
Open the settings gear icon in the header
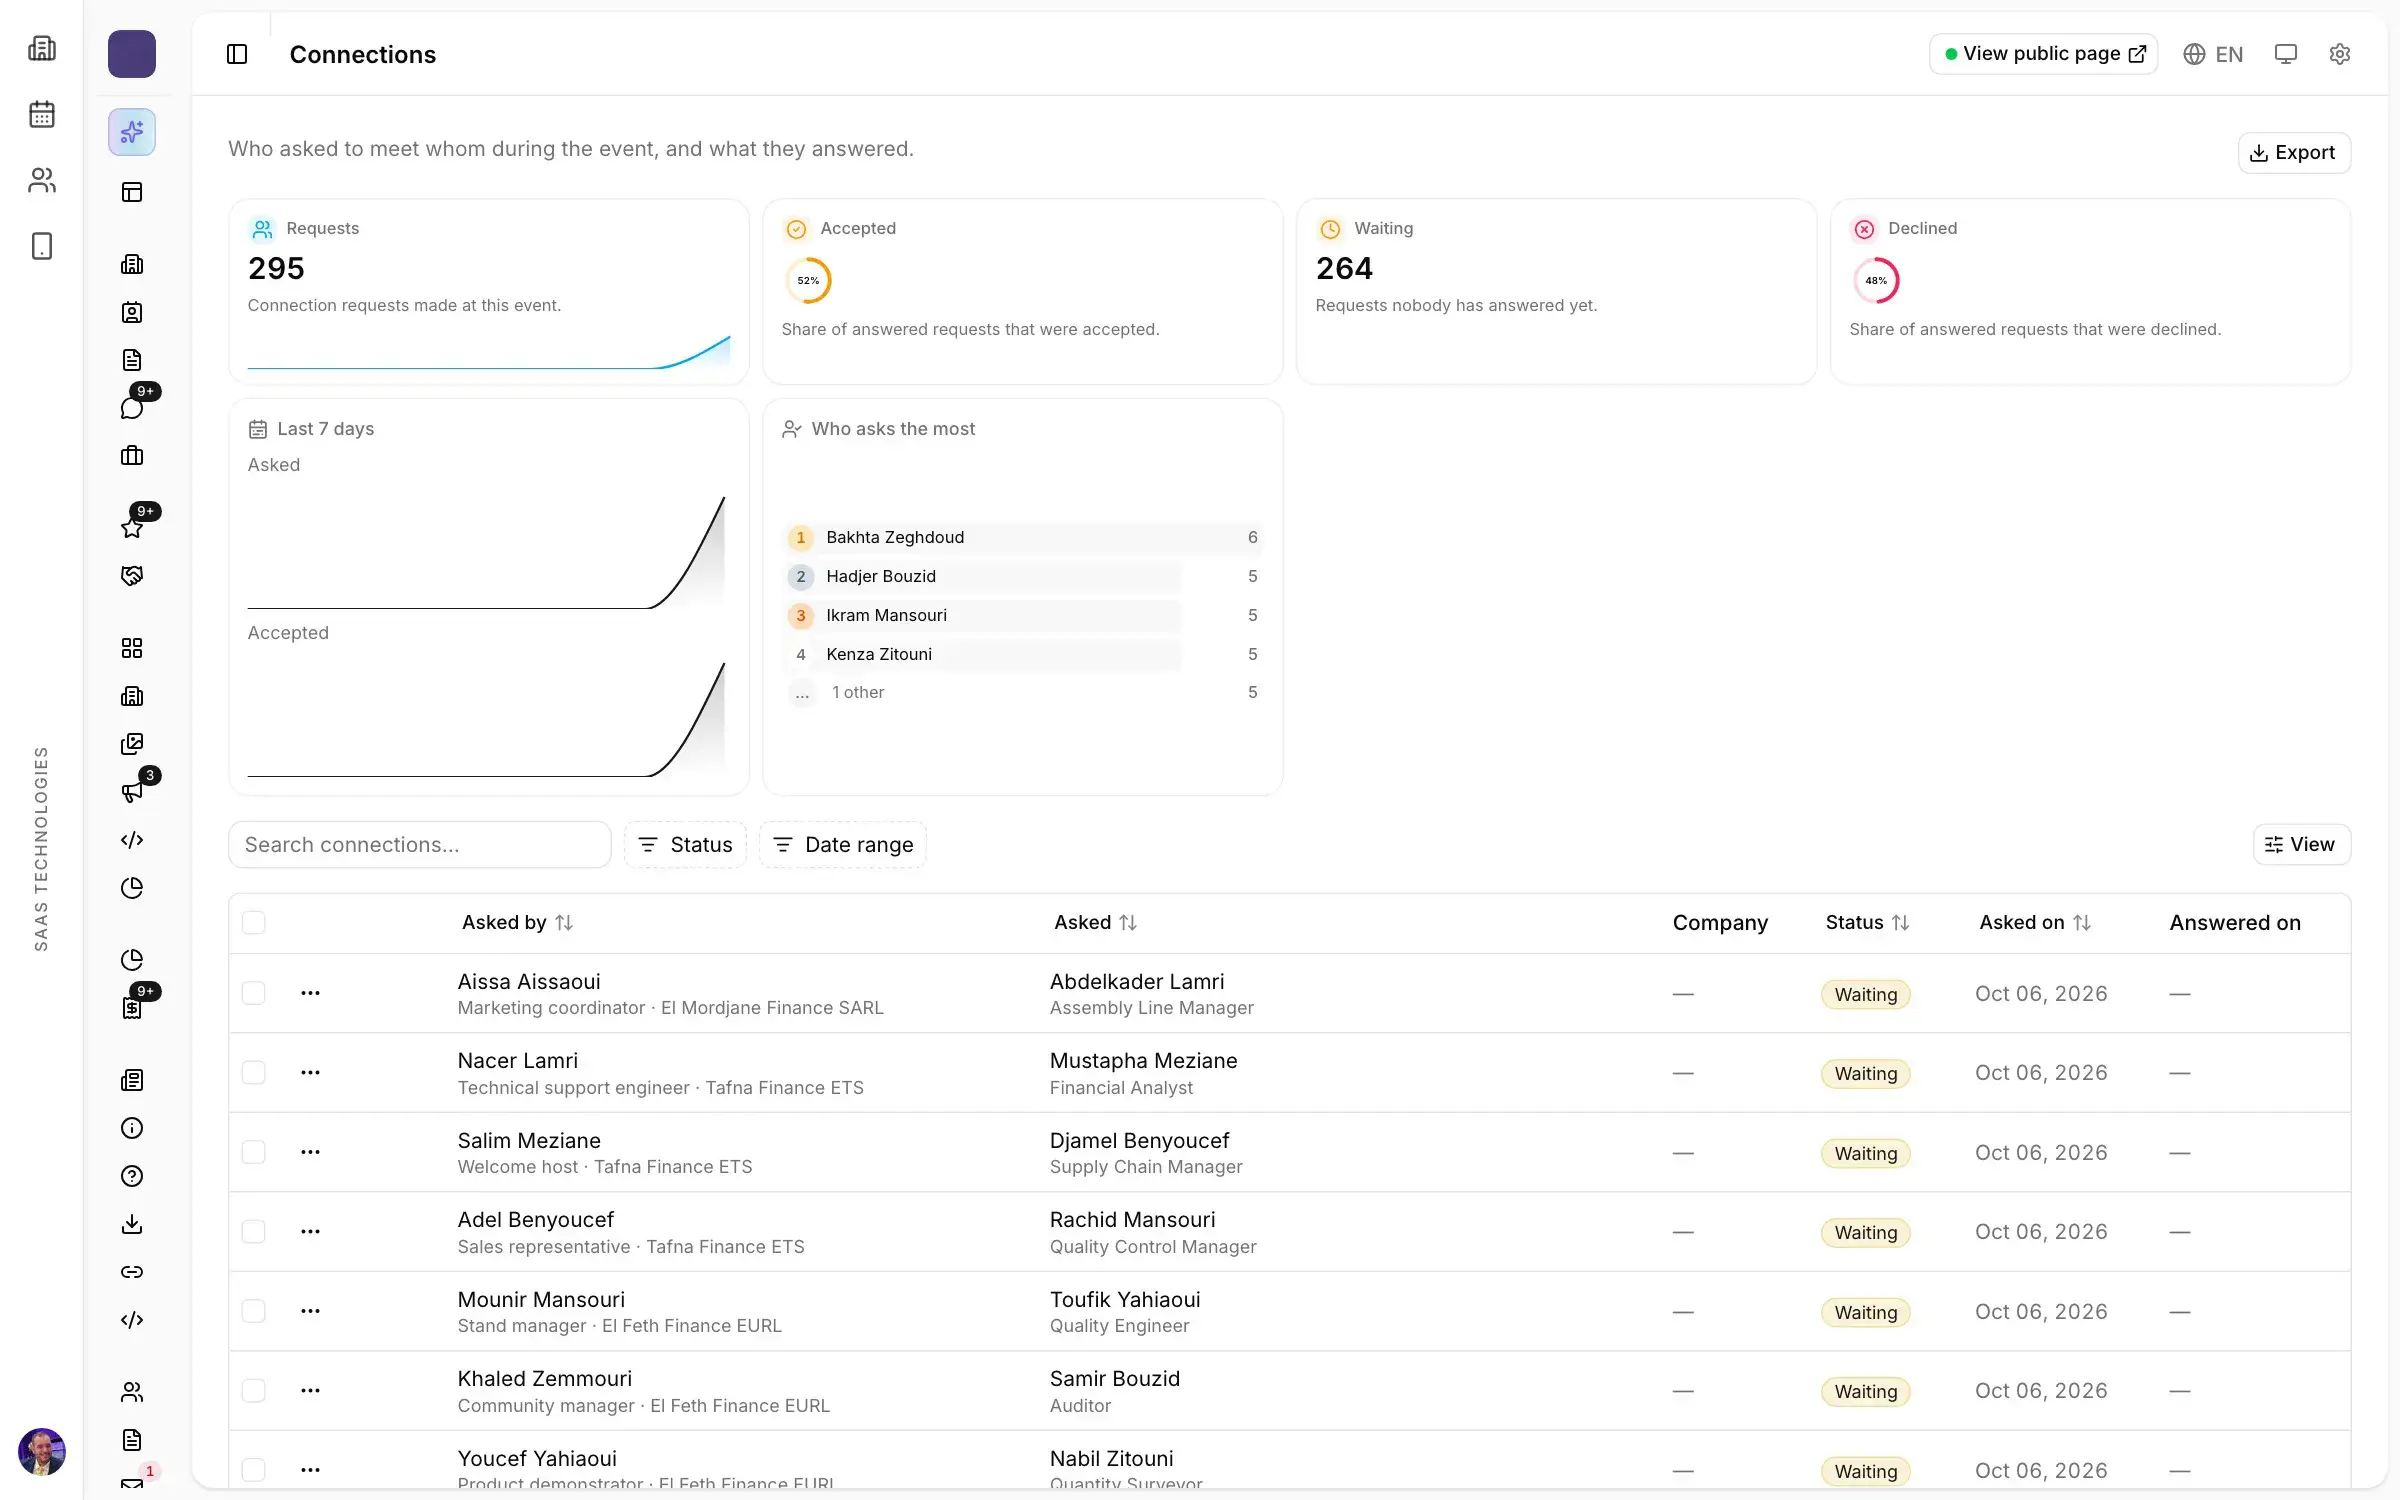click(x=2339, y=54)
